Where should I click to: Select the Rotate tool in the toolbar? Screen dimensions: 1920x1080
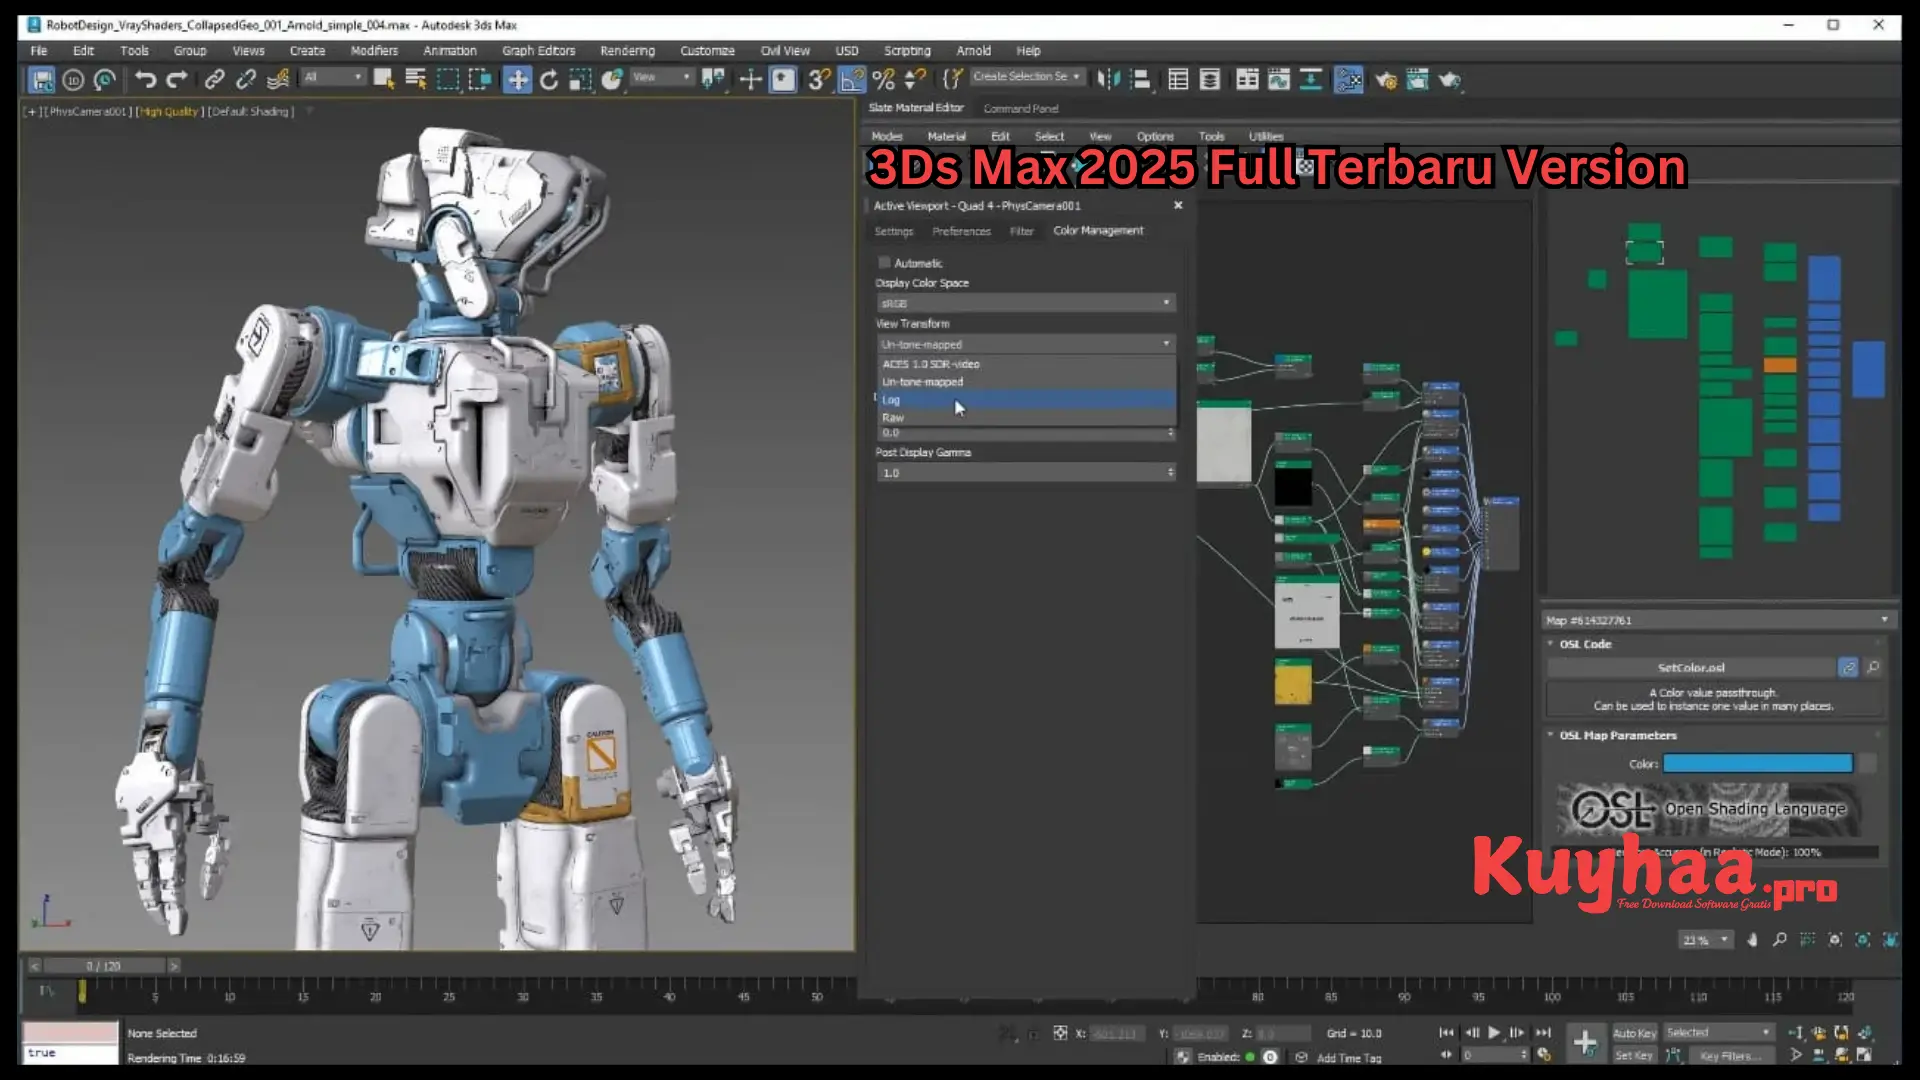(548, 80)
